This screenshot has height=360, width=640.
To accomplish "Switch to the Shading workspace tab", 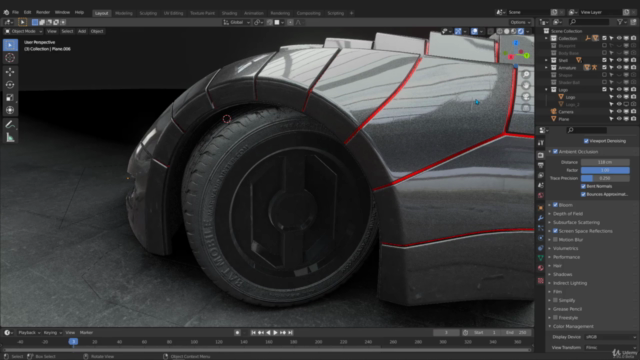I will click(229, 13).
